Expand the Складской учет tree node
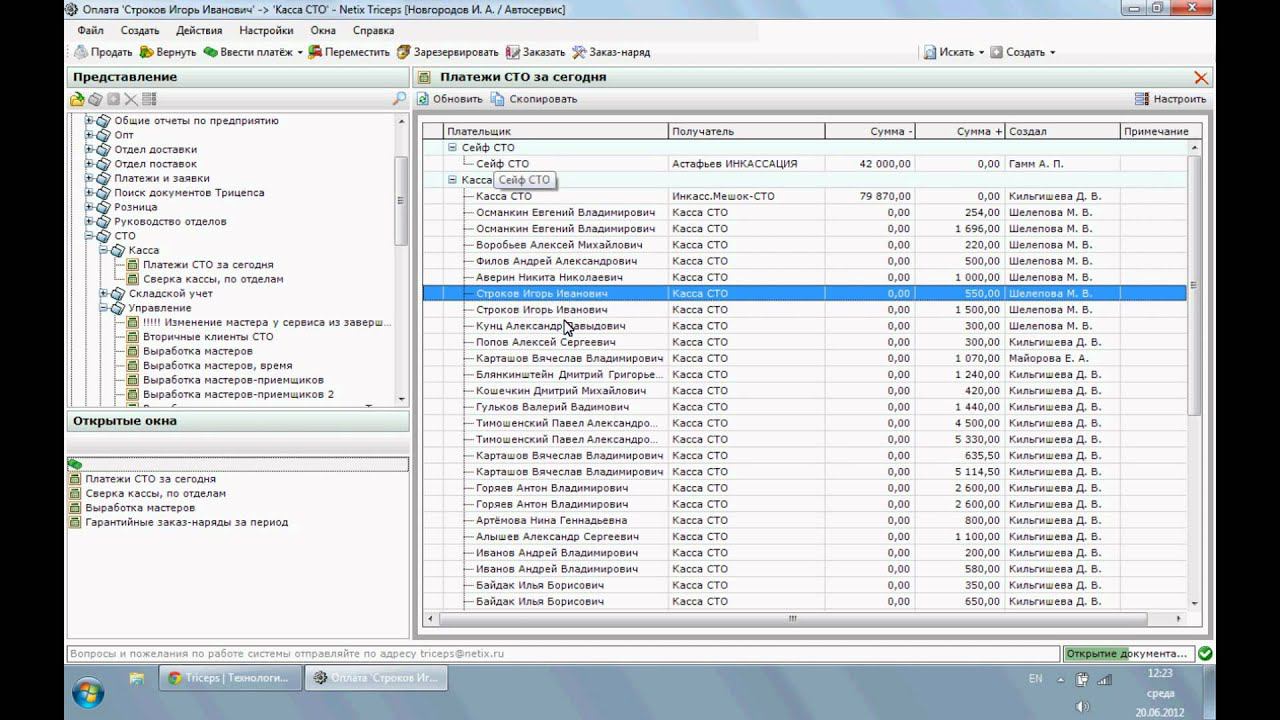Screen dimensions: 1280x720 tap(104, 294)
